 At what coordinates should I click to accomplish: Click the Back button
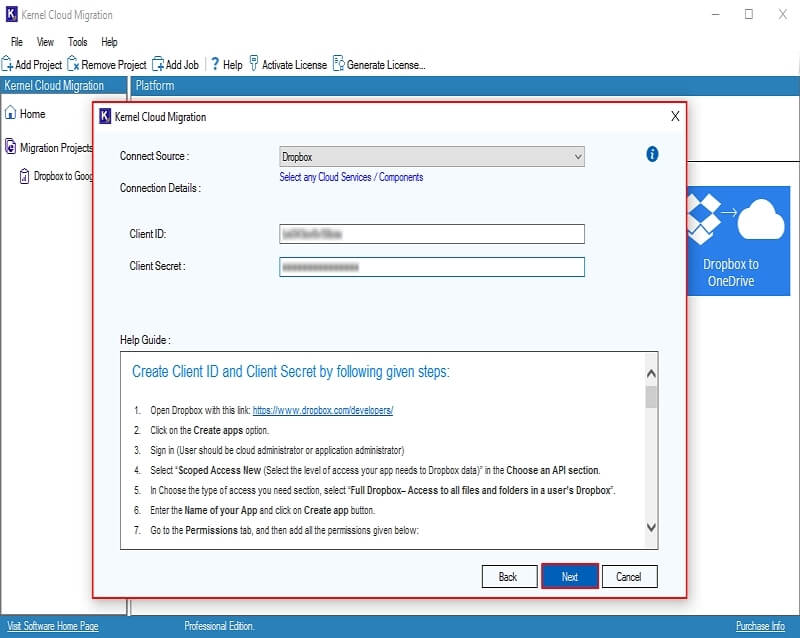[509, 576]
